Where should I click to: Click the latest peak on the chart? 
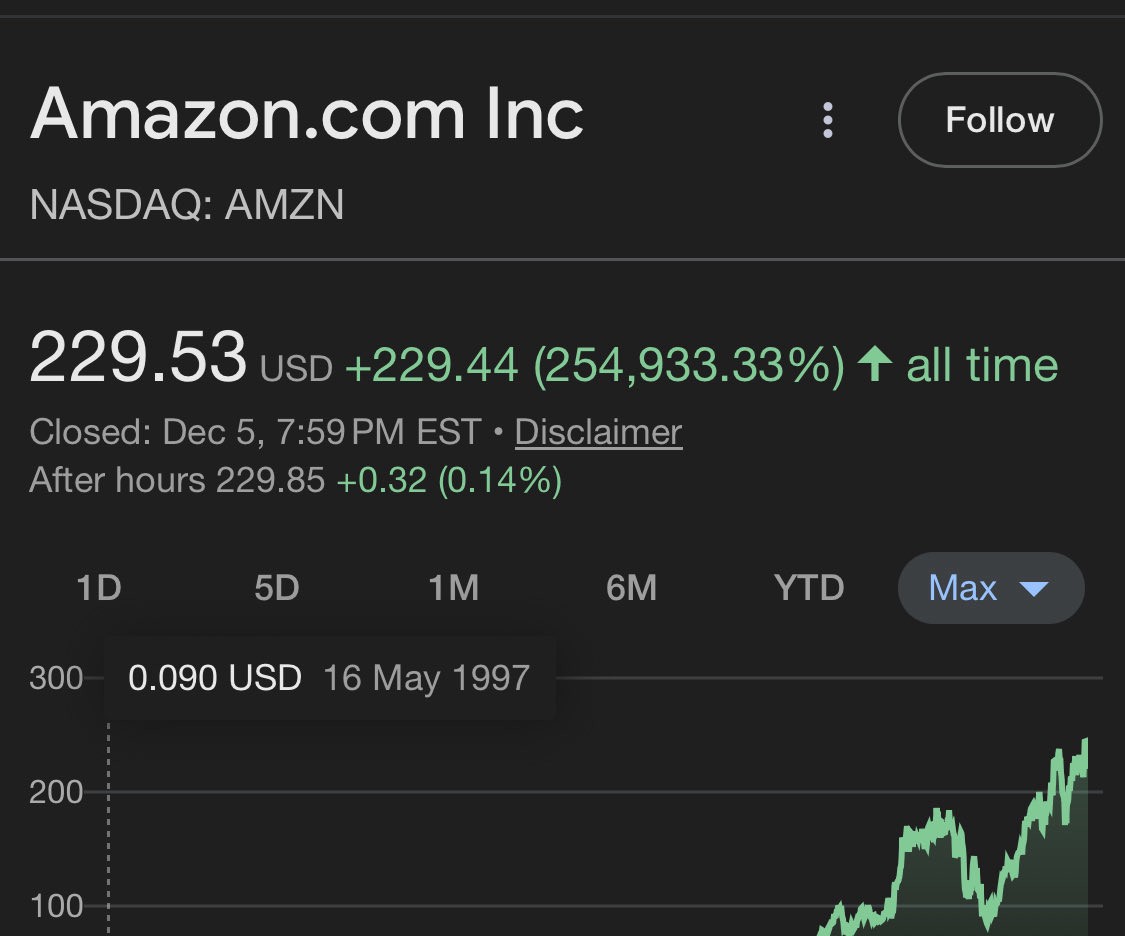pos(1085,742)
